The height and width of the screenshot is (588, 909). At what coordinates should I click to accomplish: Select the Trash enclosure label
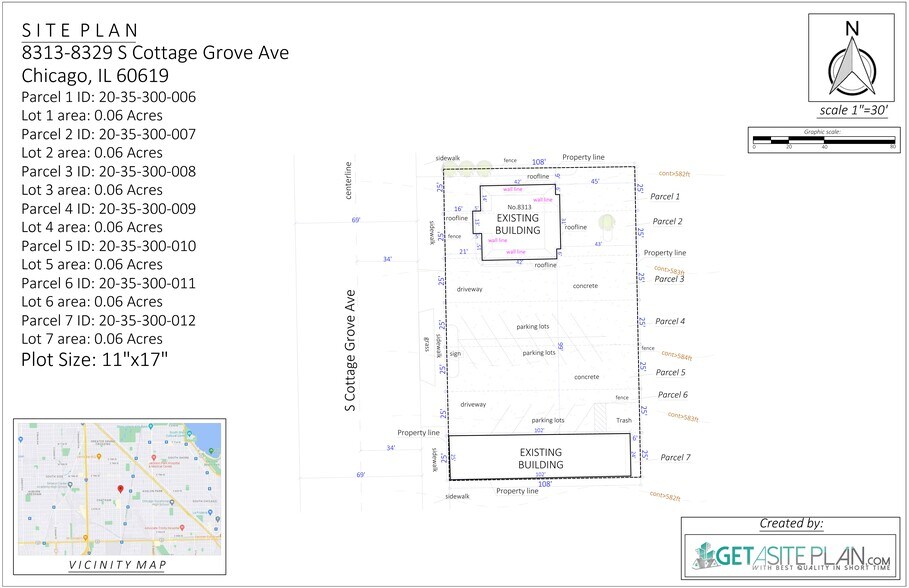[622, 420]
